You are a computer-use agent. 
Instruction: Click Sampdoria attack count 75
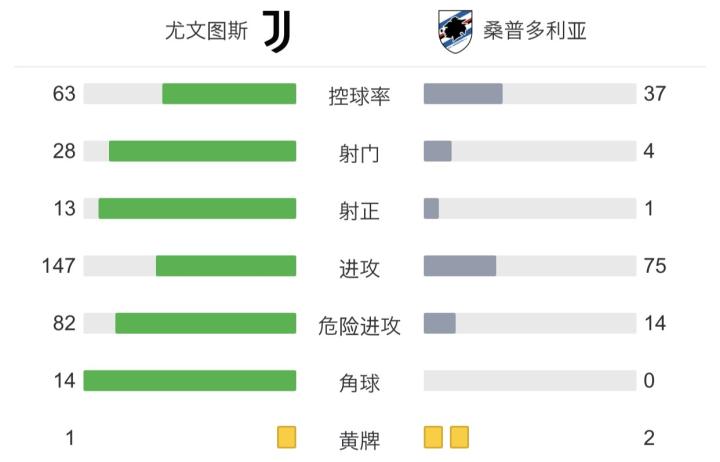(x=655, y=266)
